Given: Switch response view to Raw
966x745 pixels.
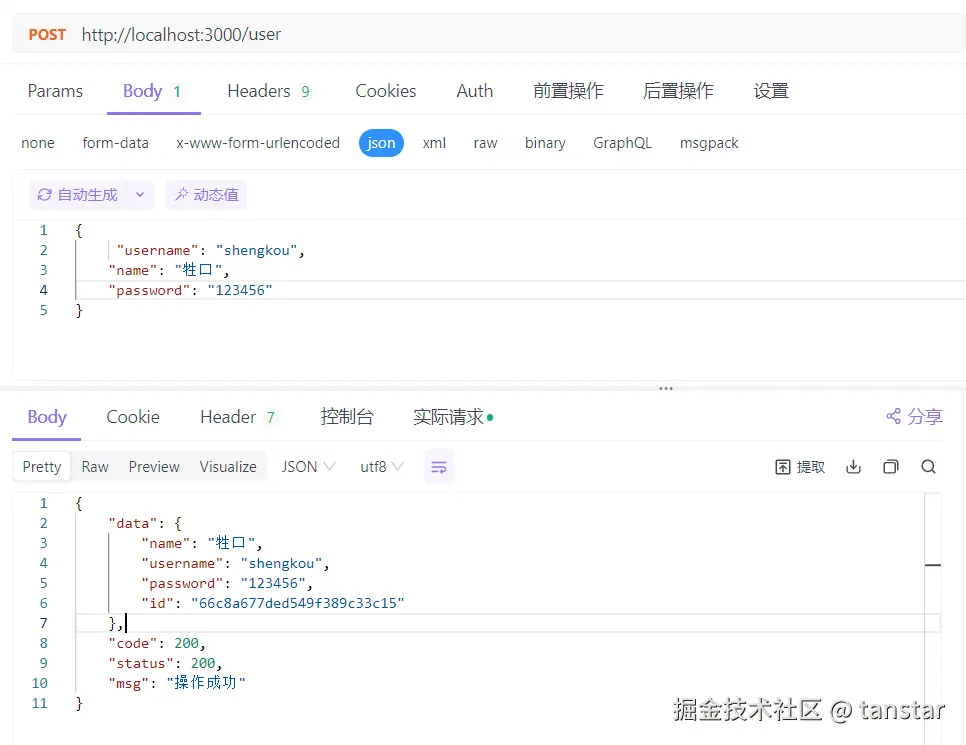Looking at the screenshot, I should pyautogui.click(x=95, y=467).
